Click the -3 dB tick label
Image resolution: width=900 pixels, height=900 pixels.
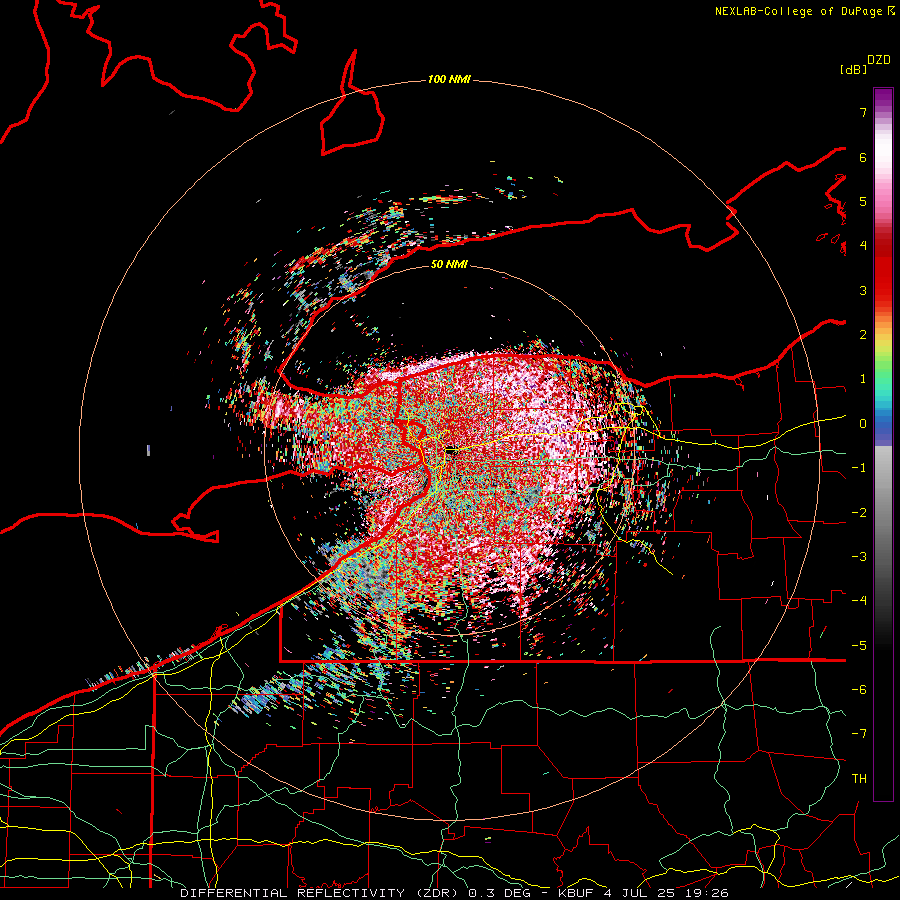859,557
